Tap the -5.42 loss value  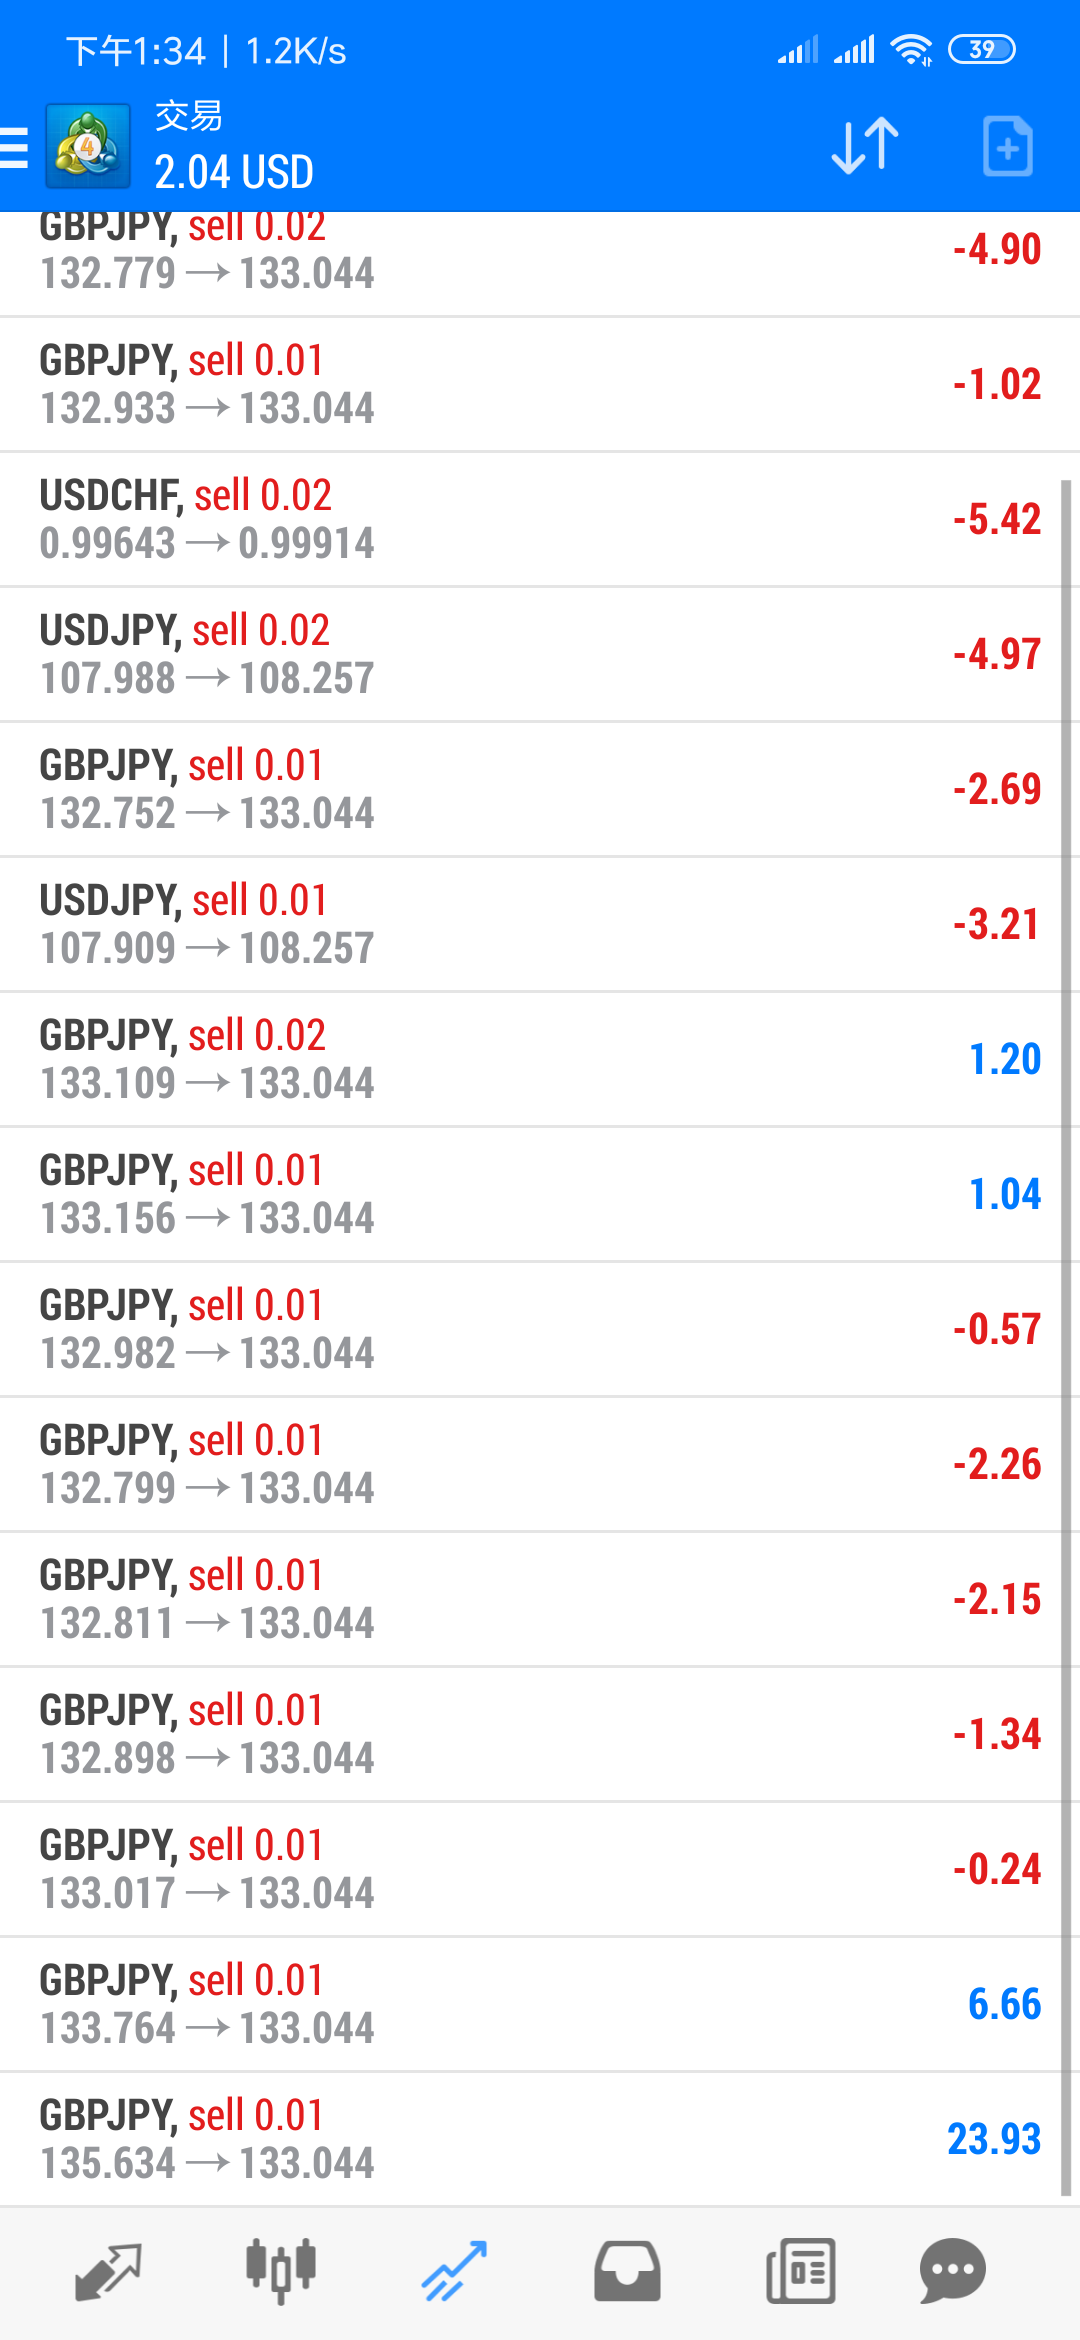[x=997, y=520]
